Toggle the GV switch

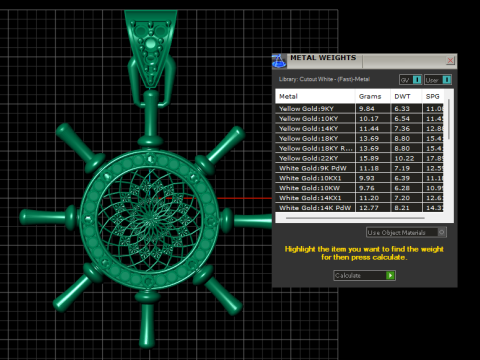coord(411,80)
